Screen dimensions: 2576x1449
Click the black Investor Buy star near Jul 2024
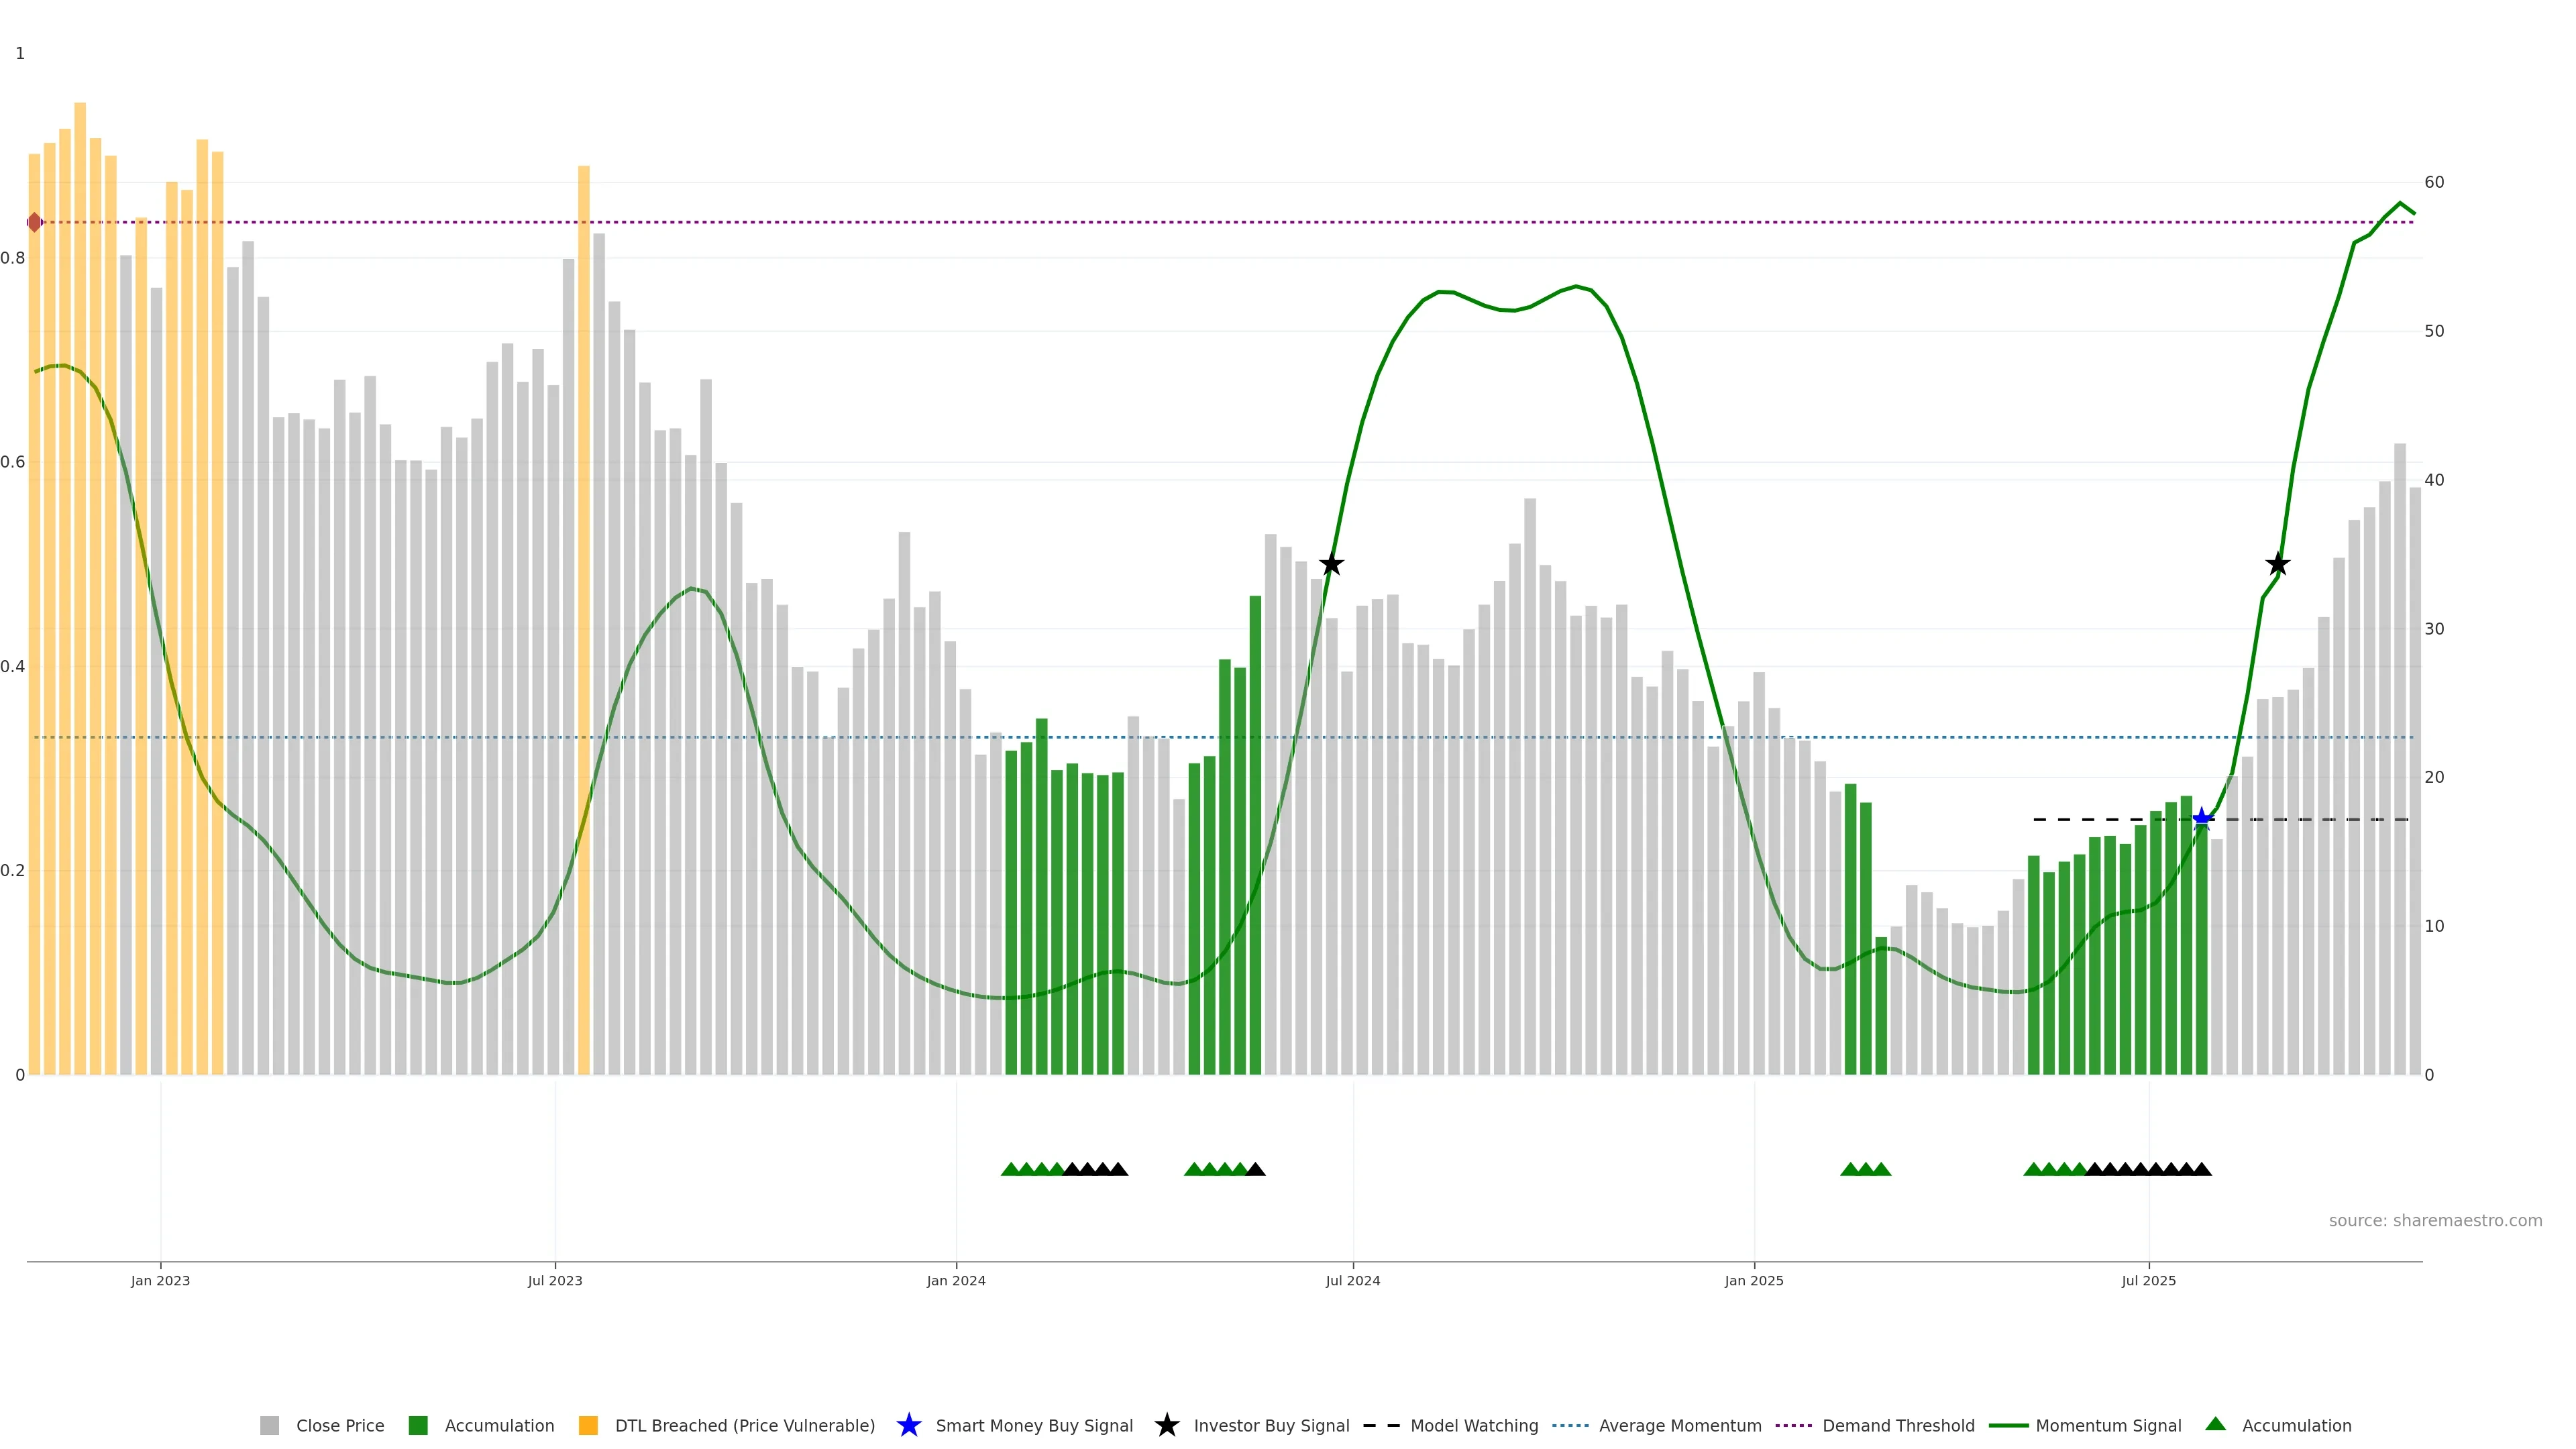(x=1331, y=564)
